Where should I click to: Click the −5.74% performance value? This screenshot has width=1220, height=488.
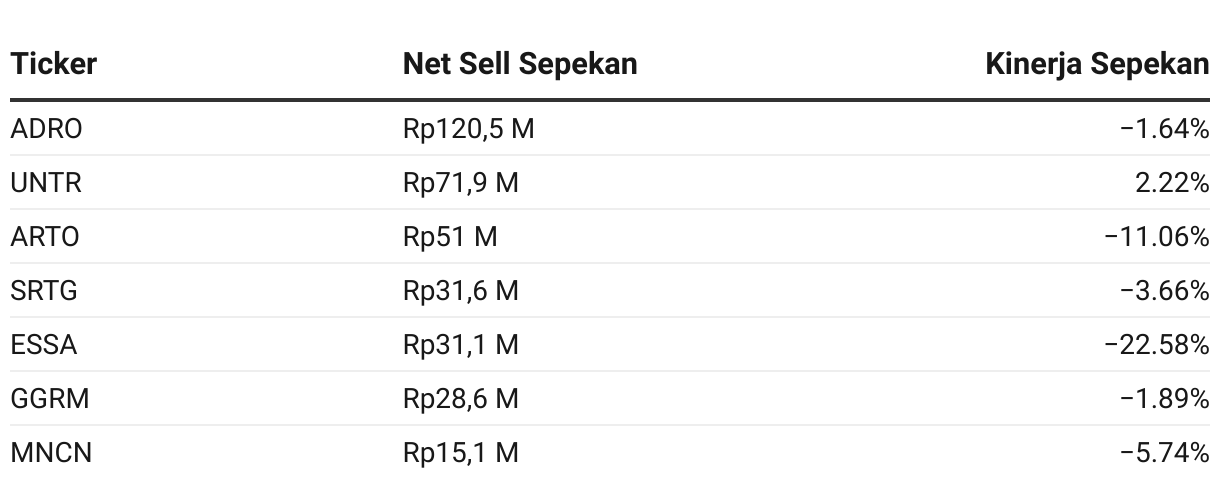[x=1165, y=453]
